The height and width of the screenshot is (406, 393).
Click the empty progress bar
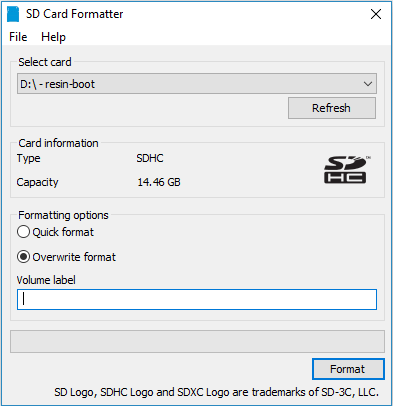pyautogui.click(x=197, y=341)
